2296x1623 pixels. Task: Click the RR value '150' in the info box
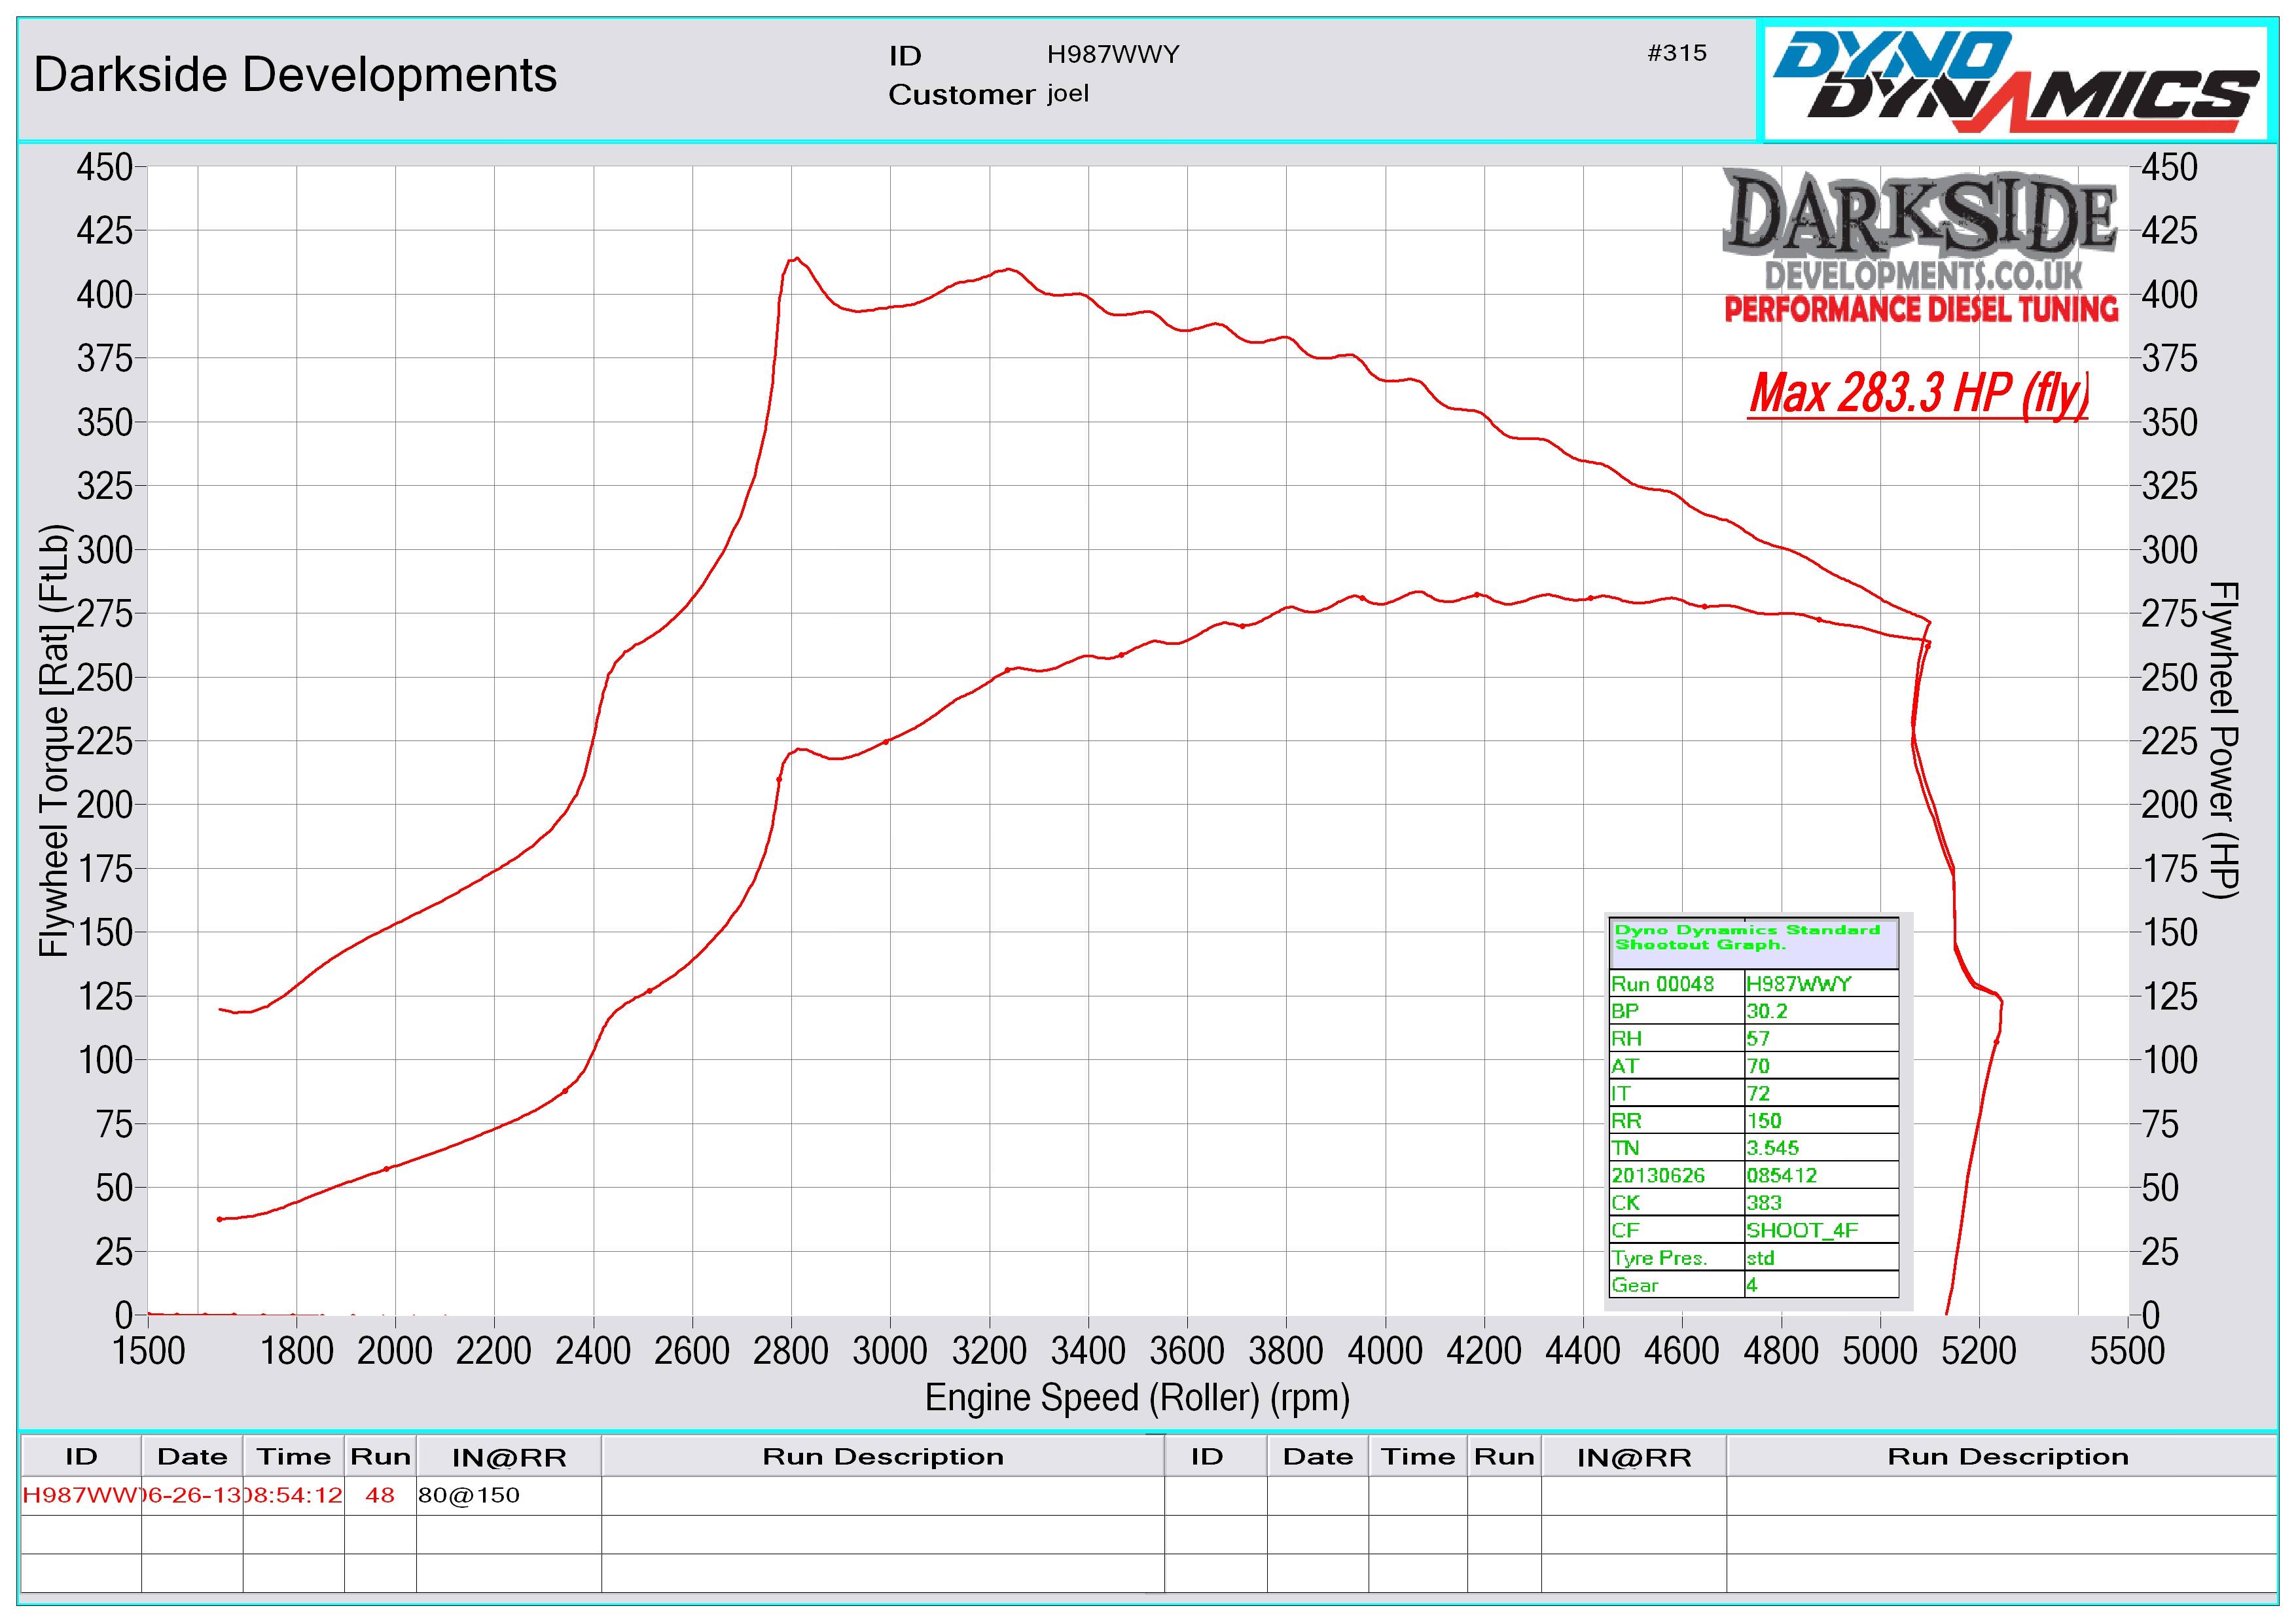point(1764,1121)
